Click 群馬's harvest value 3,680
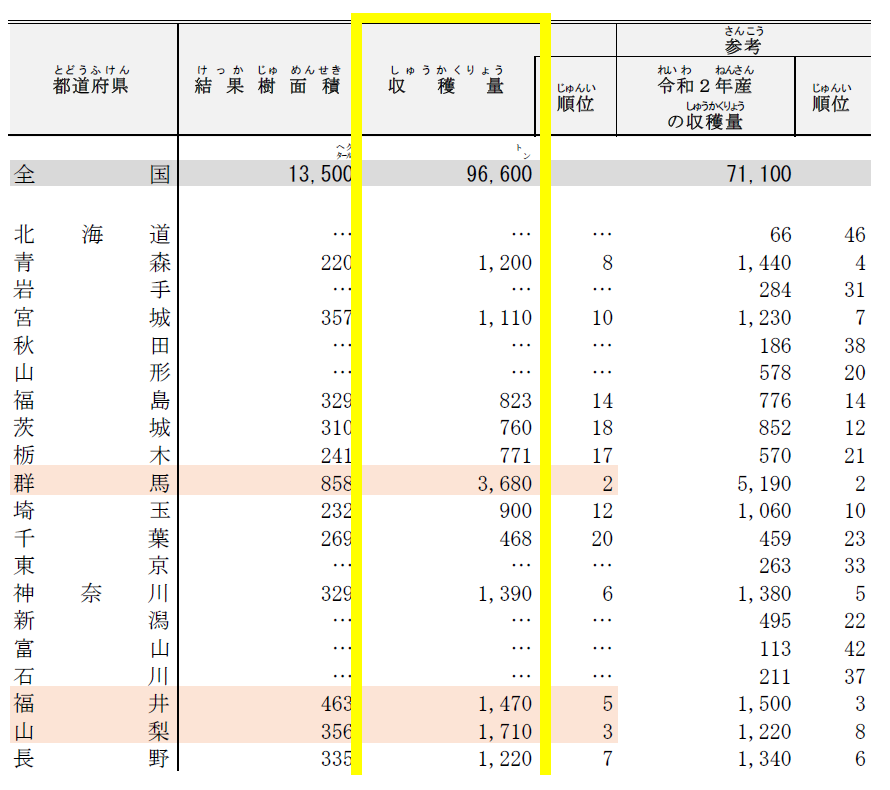 pyautogui.click(x=504, y=484)
